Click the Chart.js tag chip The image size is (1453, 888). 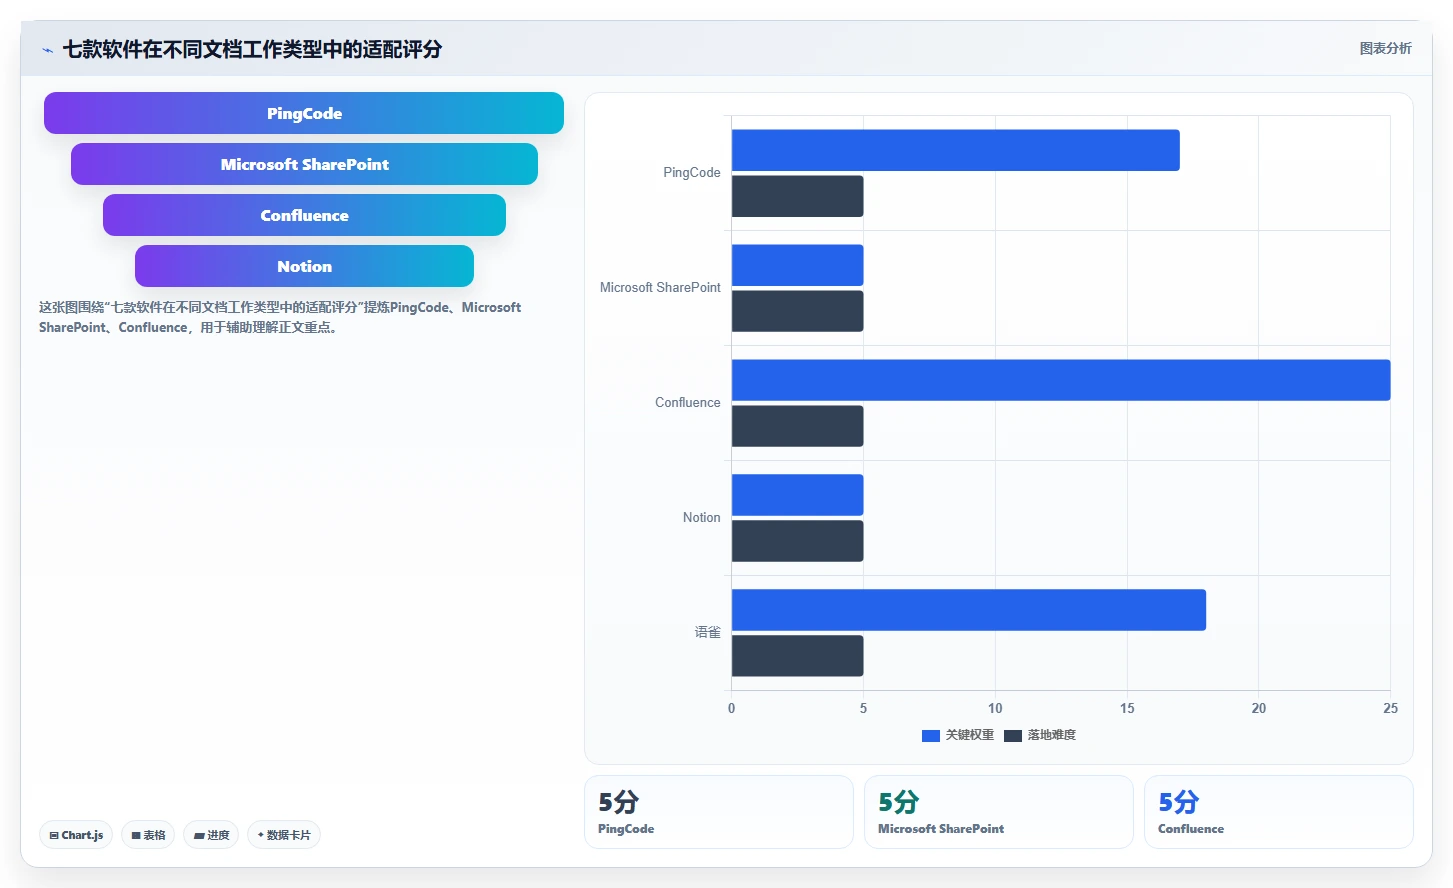tap(76, 835)
